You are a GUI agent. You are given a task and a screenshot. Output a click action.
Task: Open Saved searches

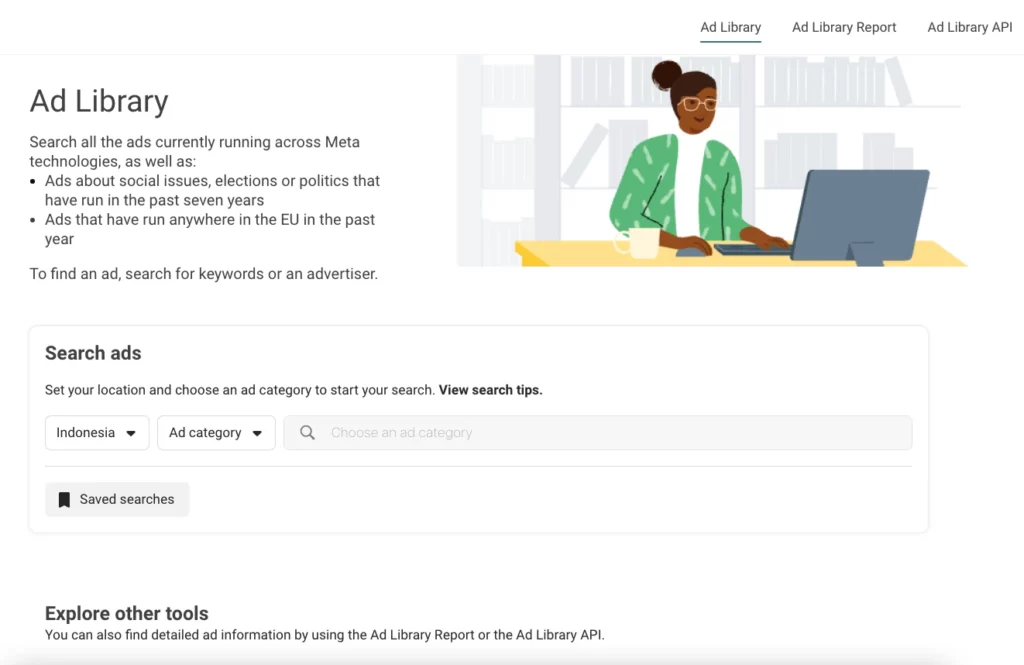point(117,499)
